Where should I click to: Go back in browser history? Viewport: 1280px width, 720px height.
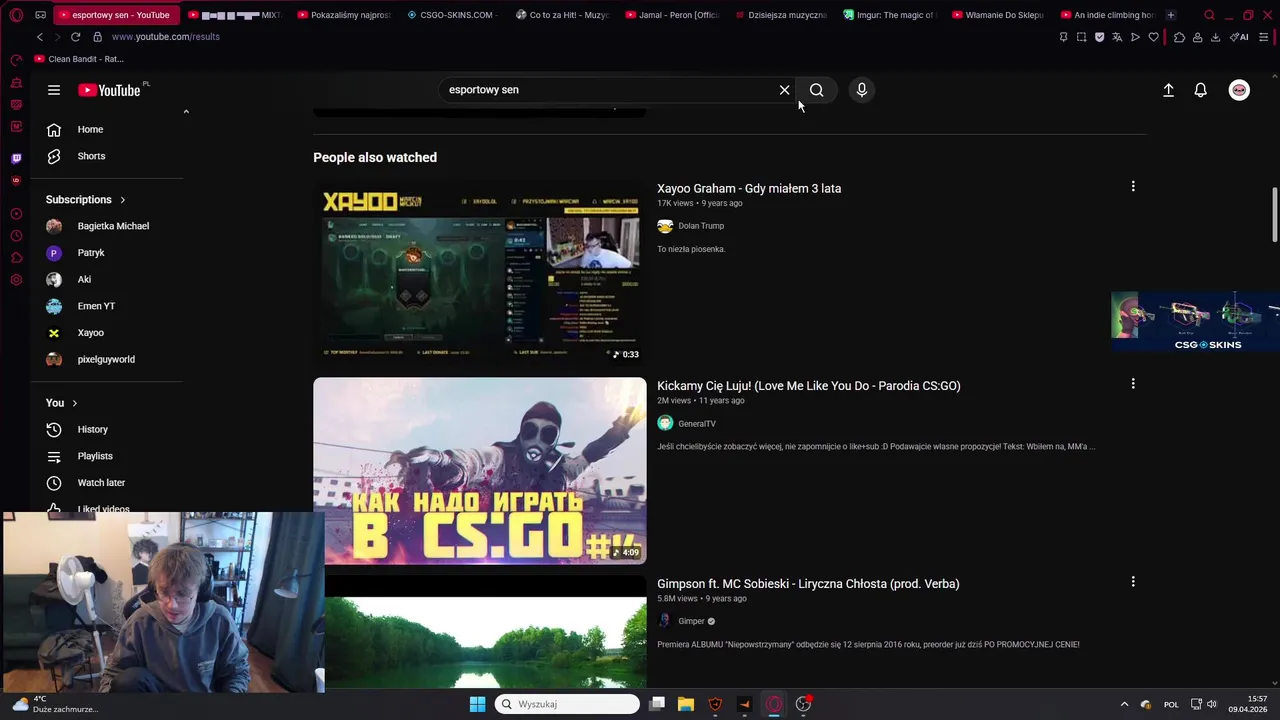pyautogui.click(x=39, y=37)
